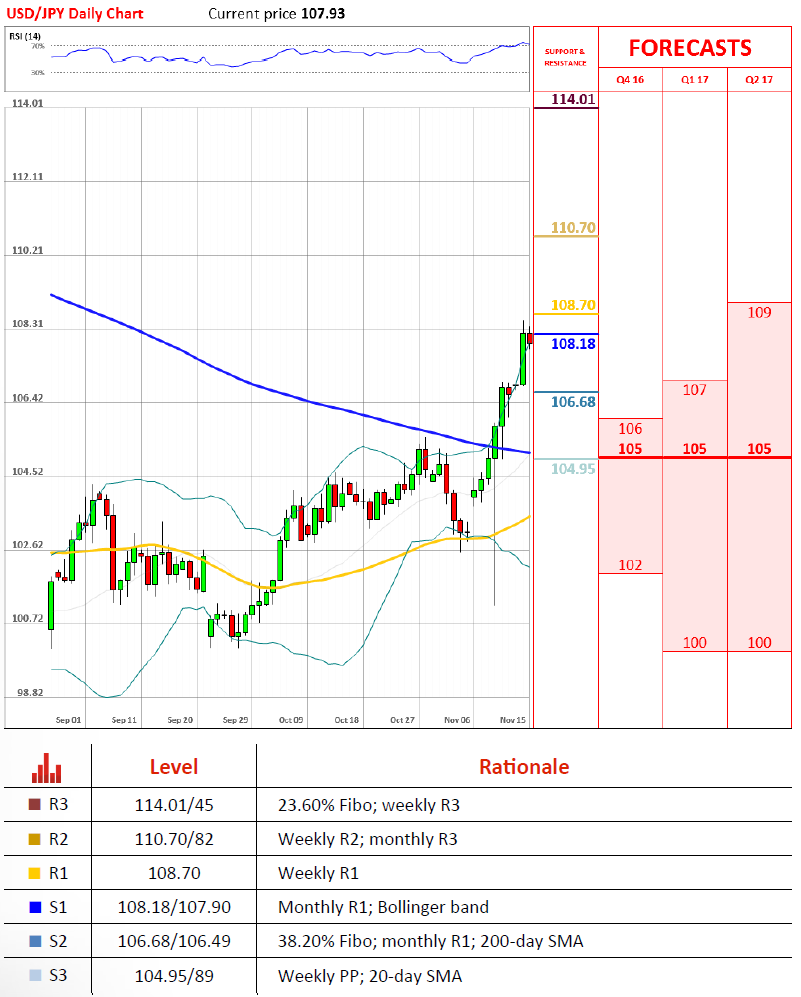Image resolution: width=801 pixels, height=997 pixels.
Task: Click the 110.21 price axis label
Action: pyautogui.click(x=27, y=251)
